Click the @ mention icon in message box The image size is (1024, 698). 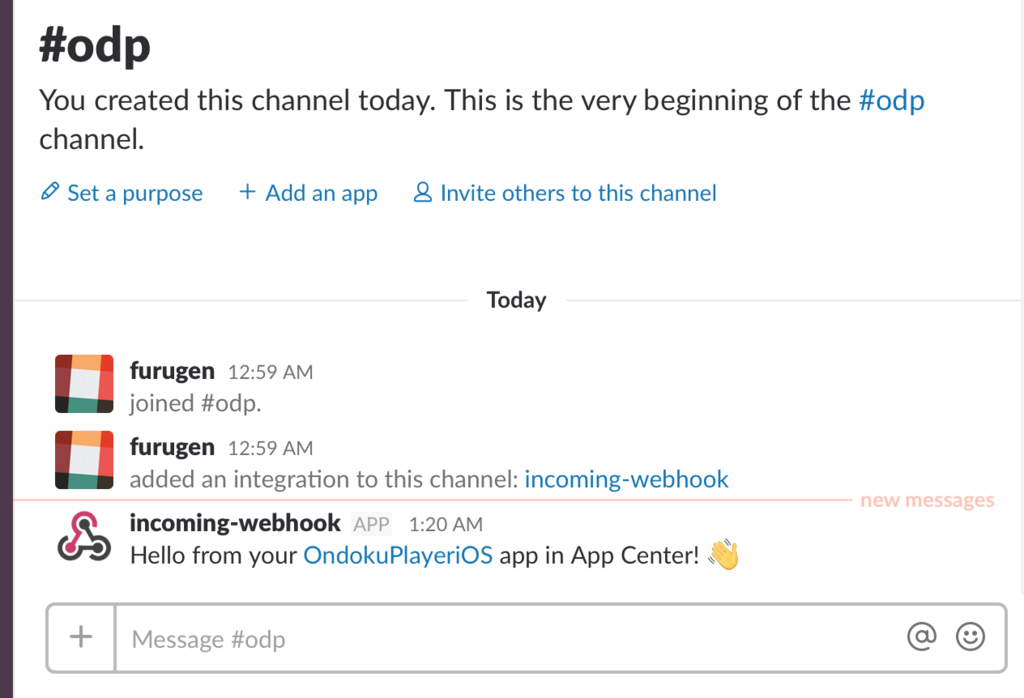click(921, 635)
